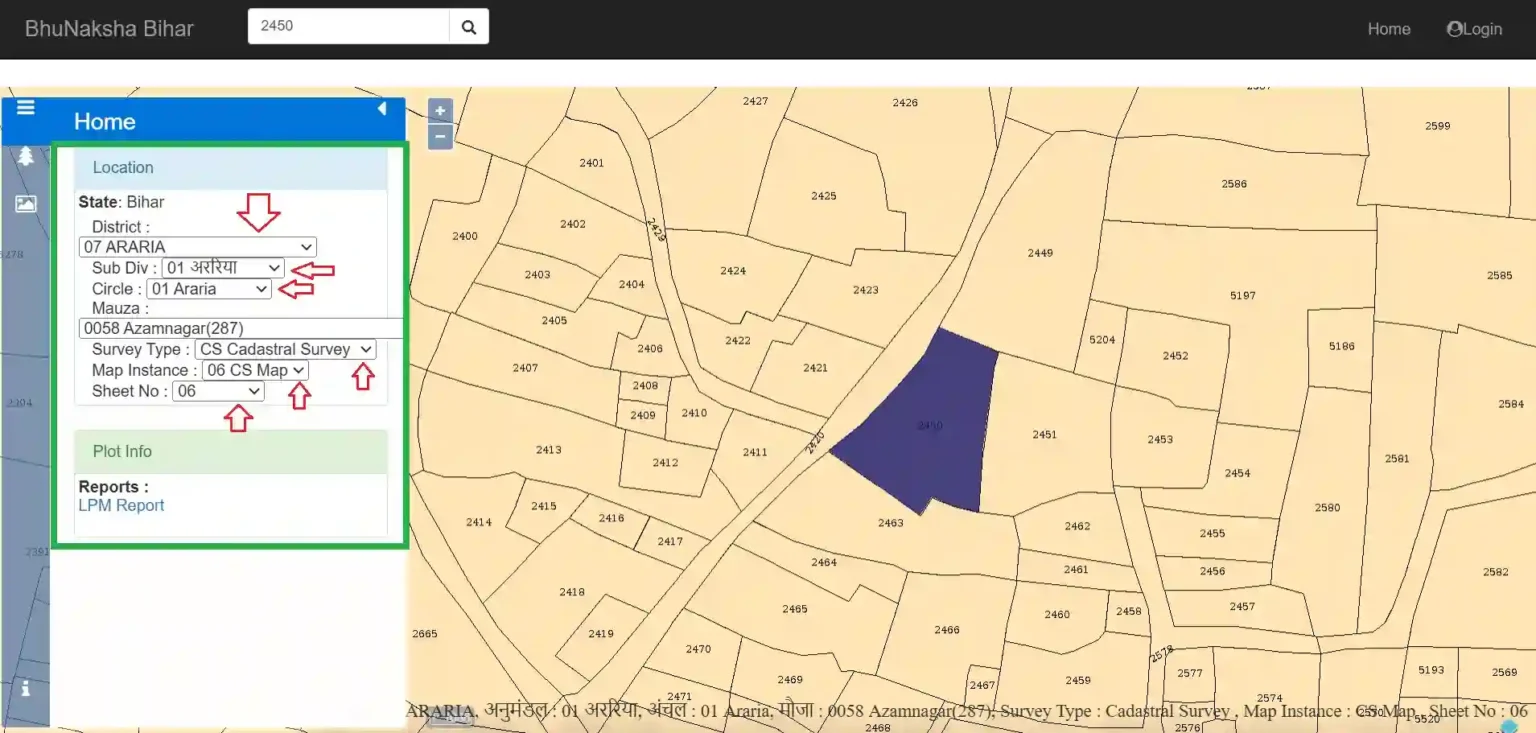This screenshot has width=1536, height=733.
Task: Expand the Sub Div dropdown
Action: point(223,268)
